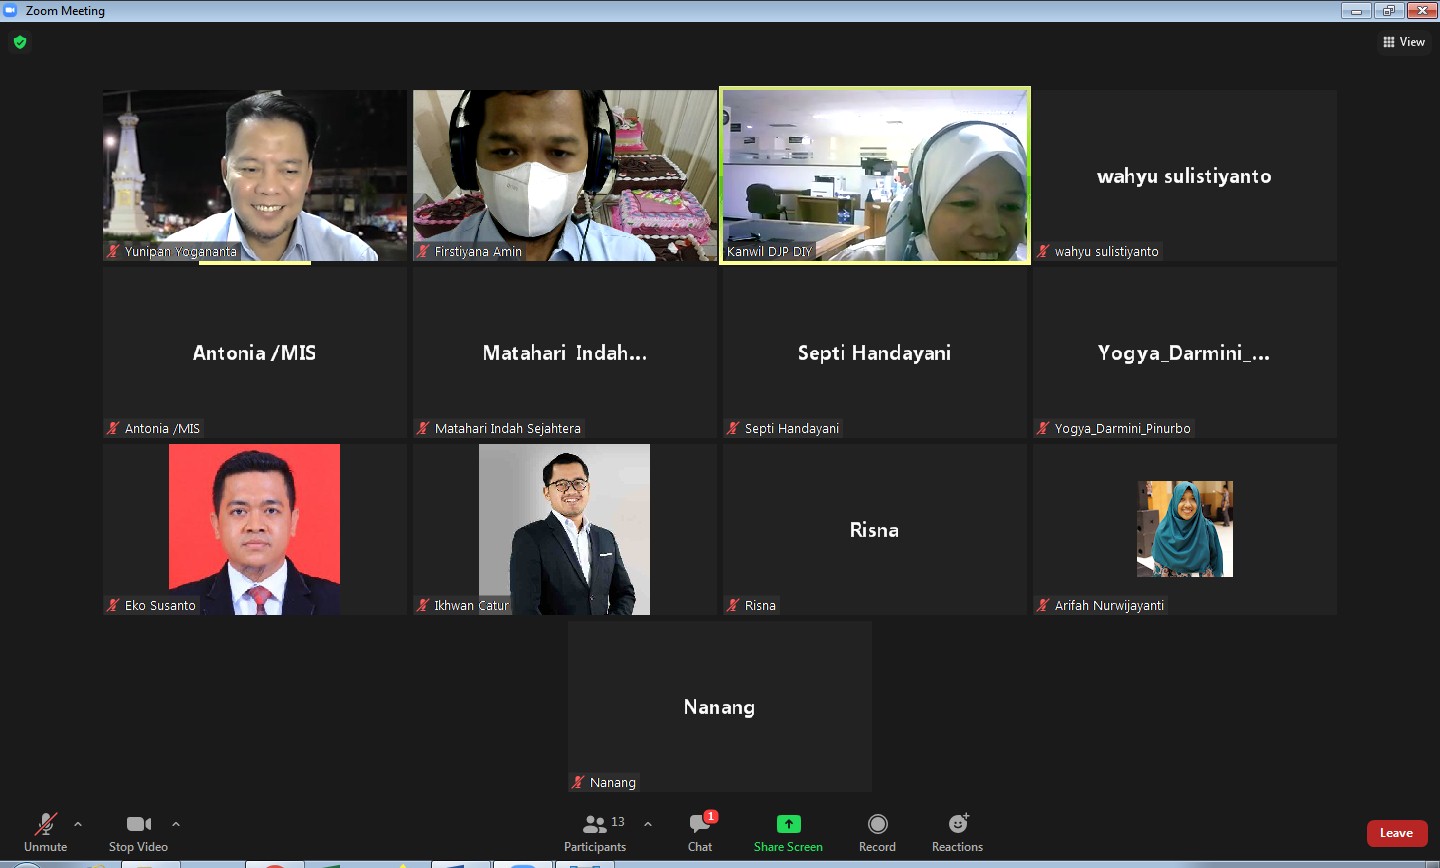Start recording with the Record button
1440x868 pixels.
(x=877, y=832)
